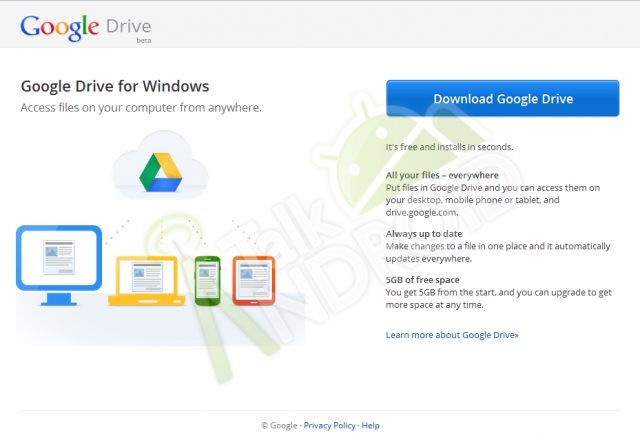
Task: Click the '© Google' footer text
Action: click(x=279, y=425)
